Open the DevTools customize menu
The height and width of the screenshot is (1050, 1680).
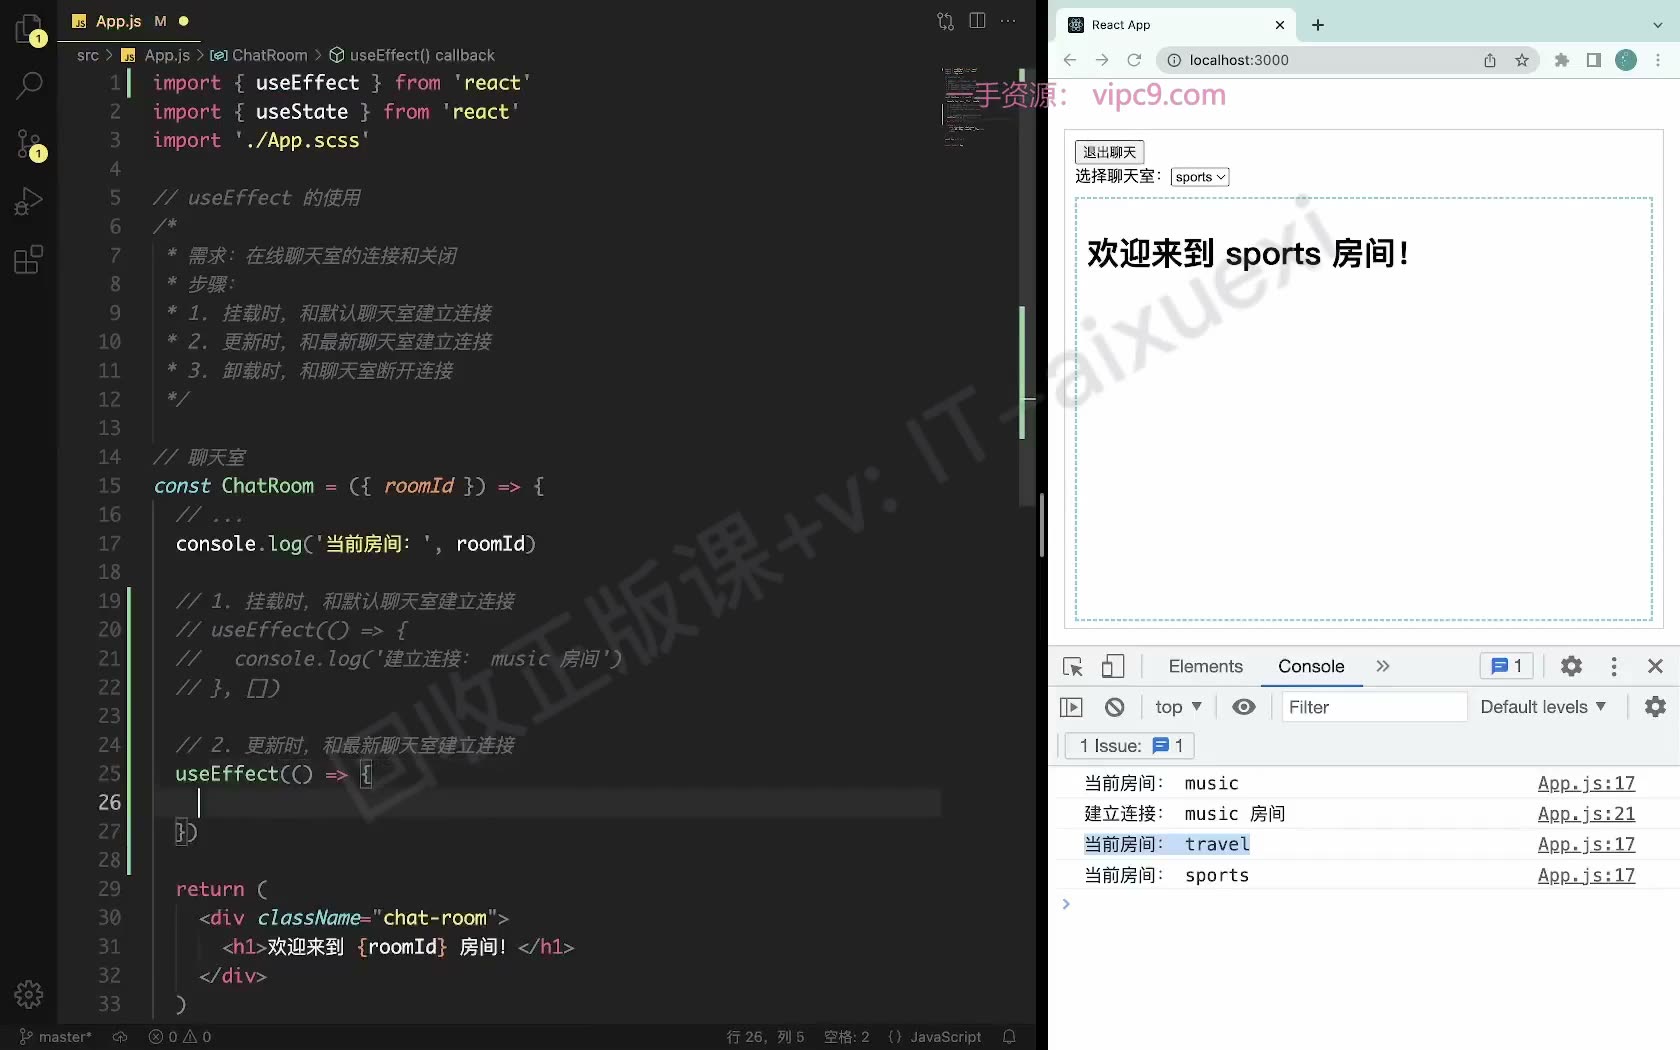pyautogui.click(x=1614, y=666)
